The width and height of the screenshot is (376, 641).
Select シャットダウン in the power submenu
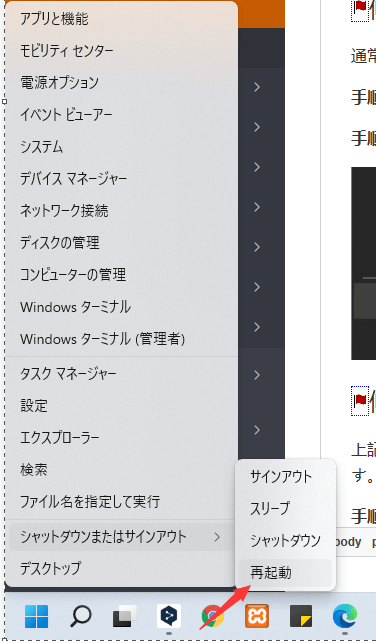coord(285,541)
